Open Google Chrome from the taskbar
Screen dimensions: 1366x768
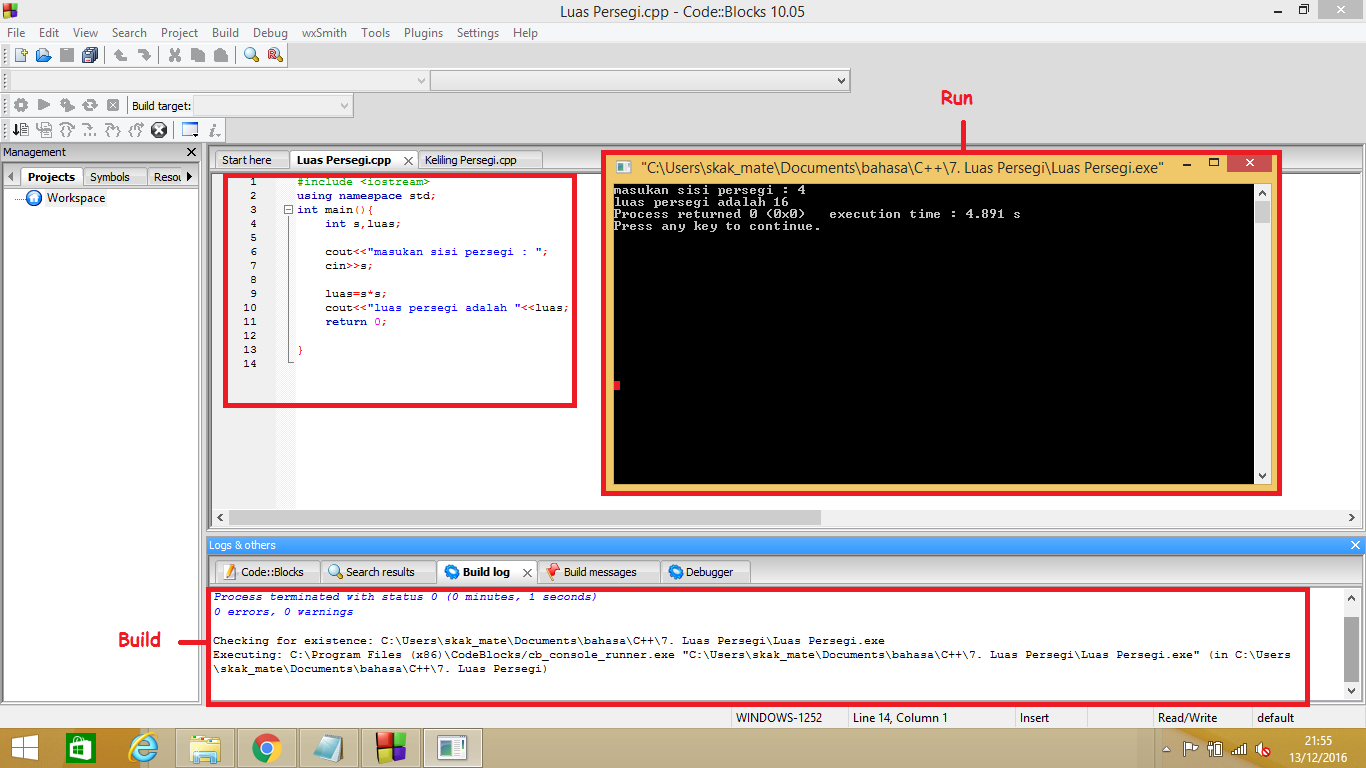[266, 747]
